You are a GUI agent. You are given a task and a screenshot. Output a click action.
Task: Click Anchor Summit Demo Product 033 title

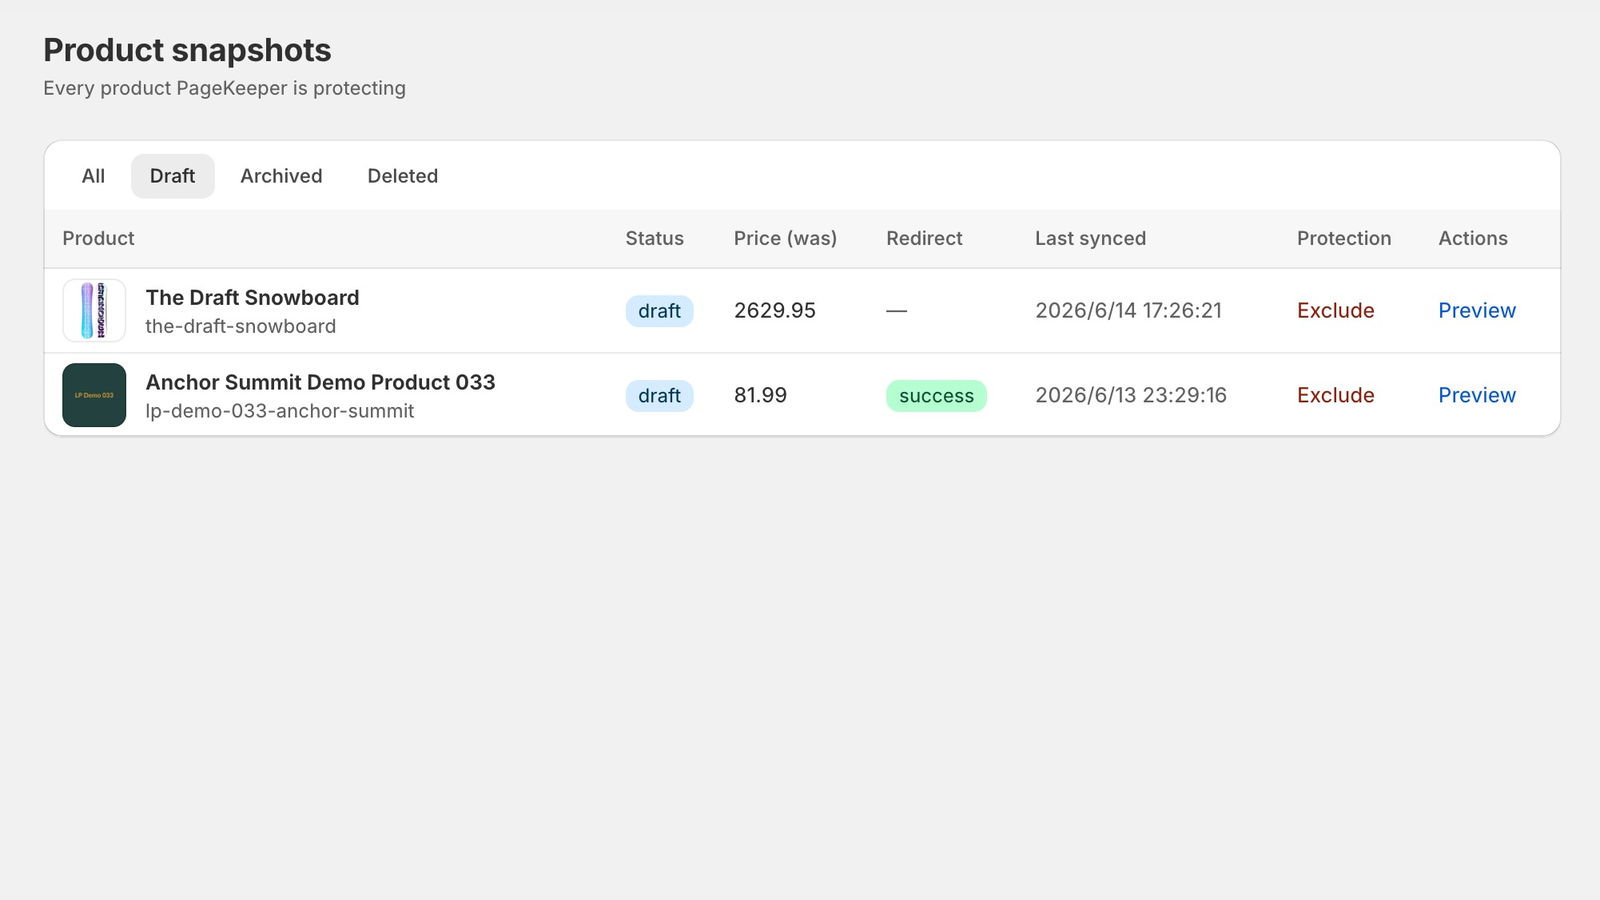coord(320,382)
